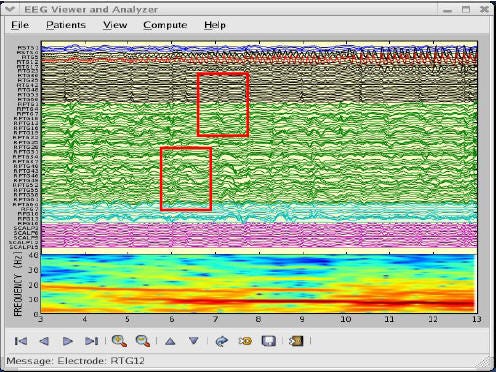Image resolution: width=496 pixels, height=372 pixels.
Task: Click the zoom out magnifier icon
Action: pos(143,341)
